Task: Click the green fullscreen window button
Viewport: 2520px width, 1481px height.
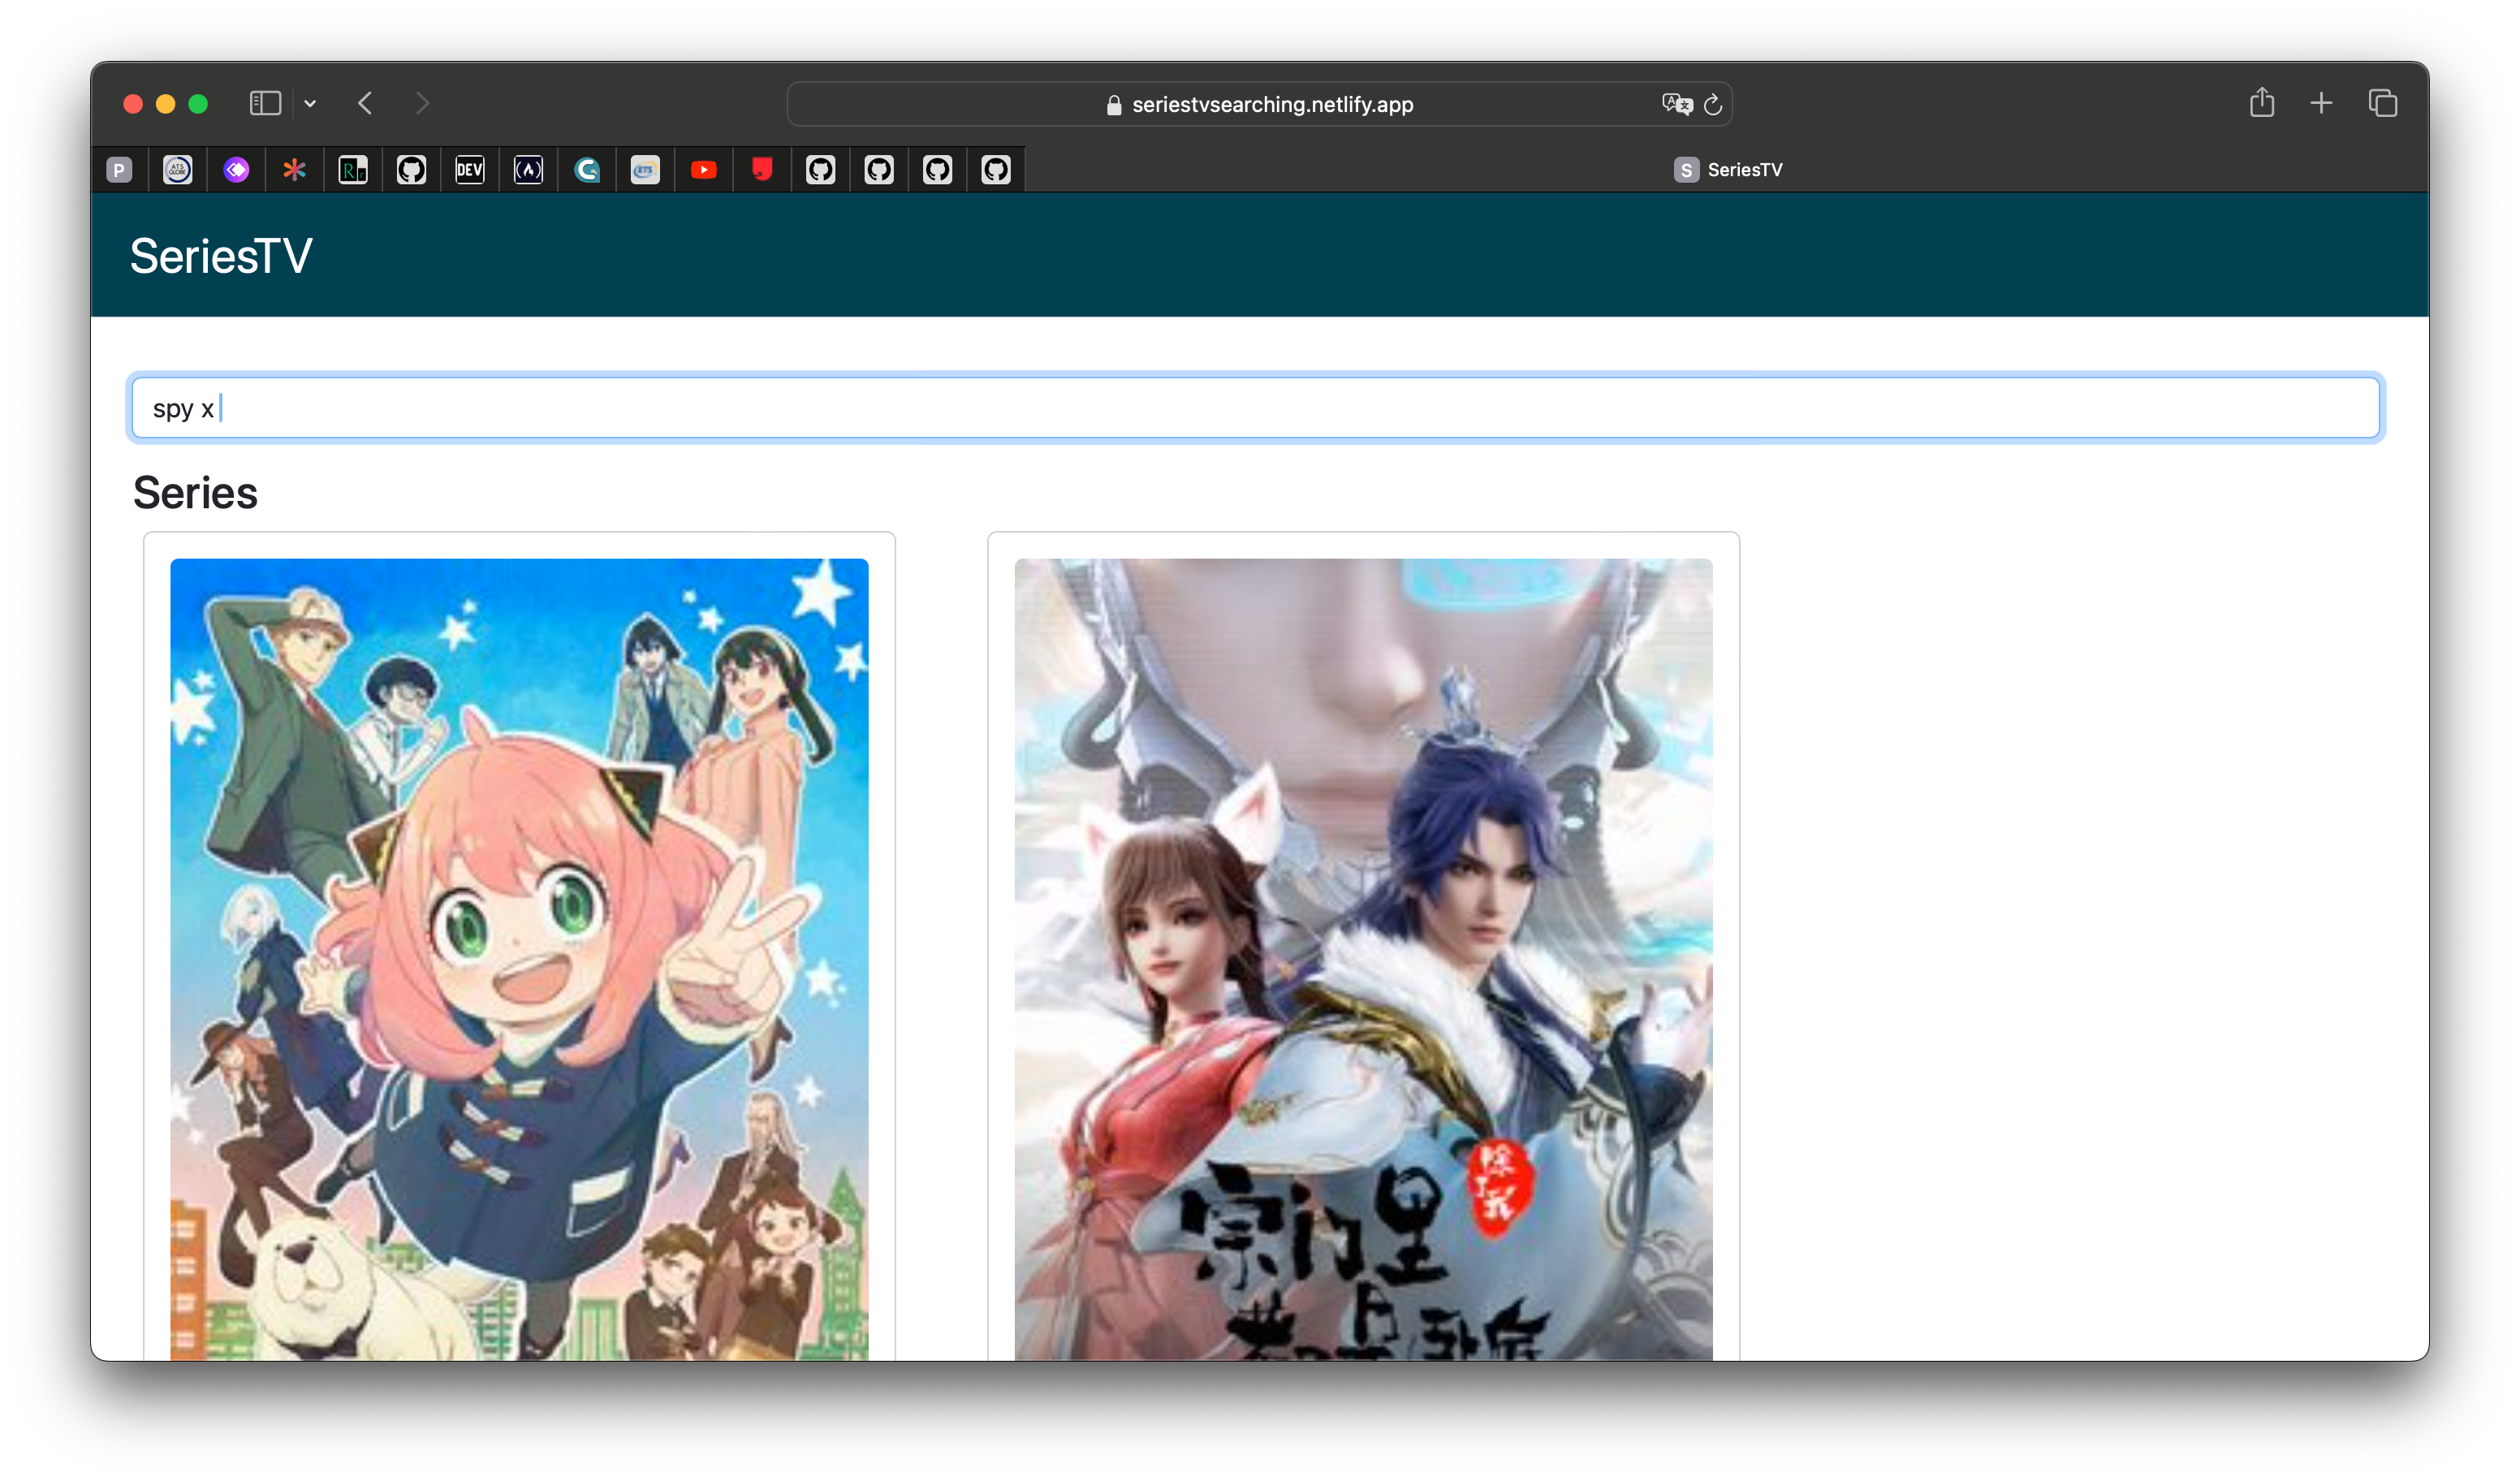Action: [x=198, y=104]
